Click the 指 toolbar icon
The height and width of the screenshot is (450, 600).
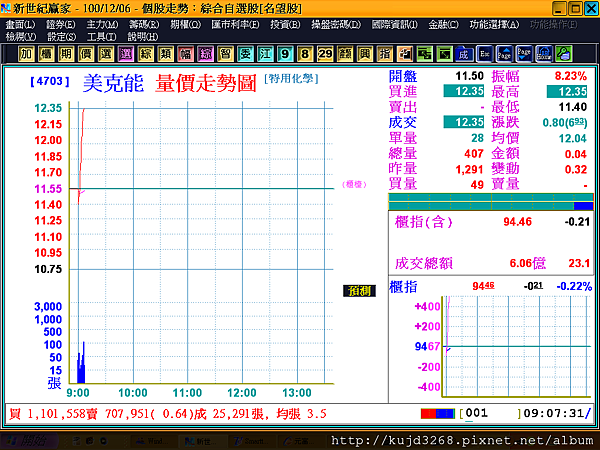385,54
